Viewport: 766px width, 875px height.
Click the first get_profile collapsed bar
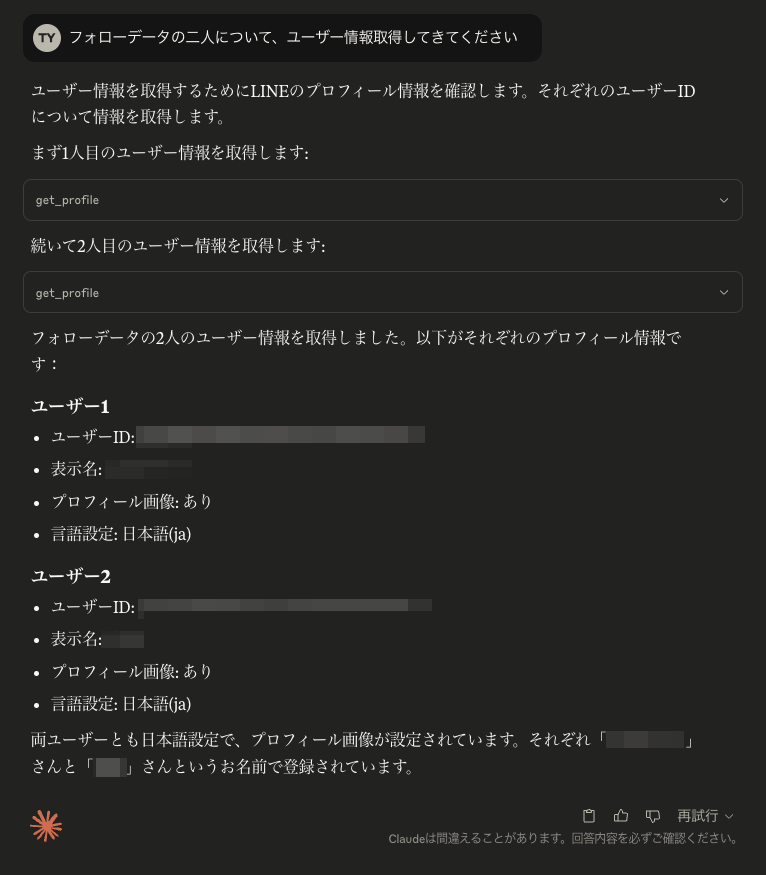tap(383, 200)
